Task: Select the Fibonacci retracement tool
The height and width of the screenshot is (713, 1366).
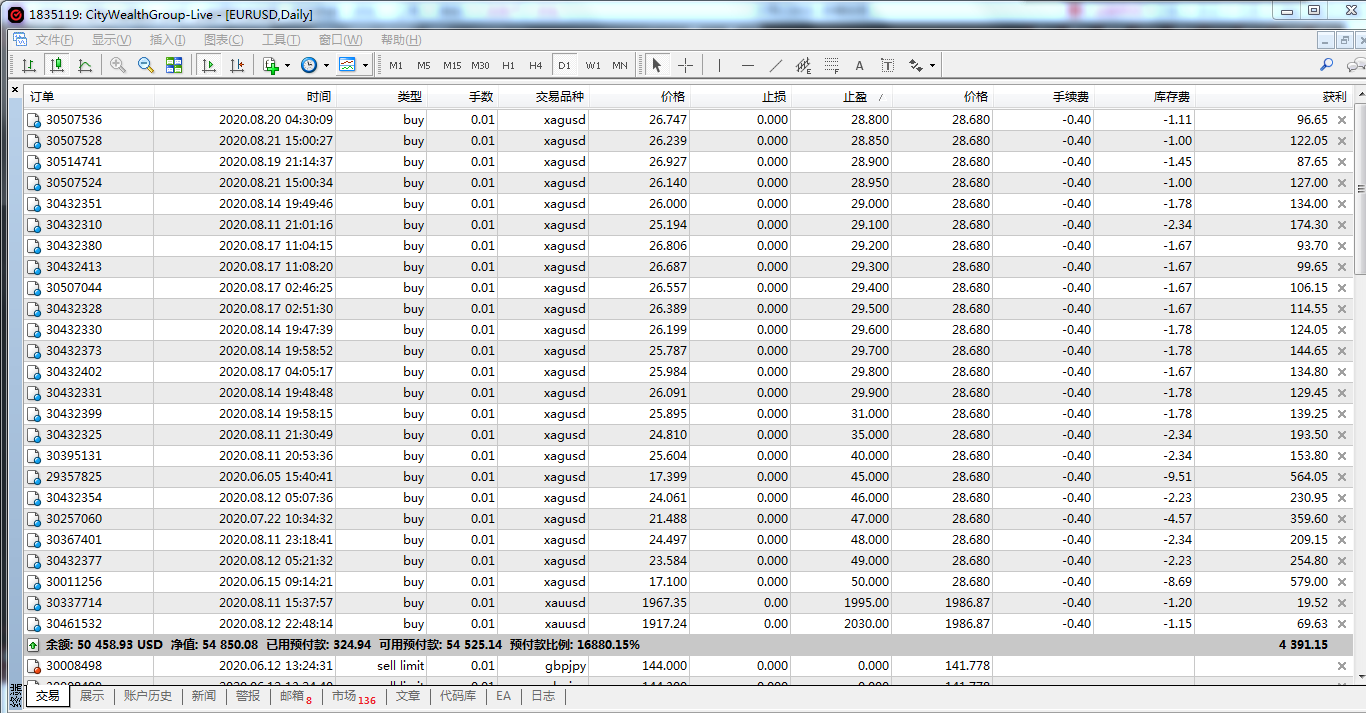Action: click(x=831, y=65)
